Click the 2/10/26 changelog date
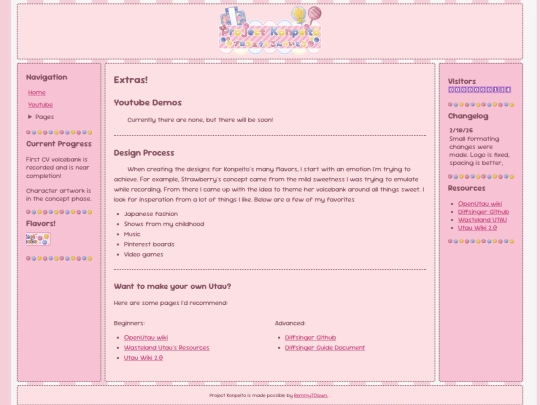 point(461,131)
